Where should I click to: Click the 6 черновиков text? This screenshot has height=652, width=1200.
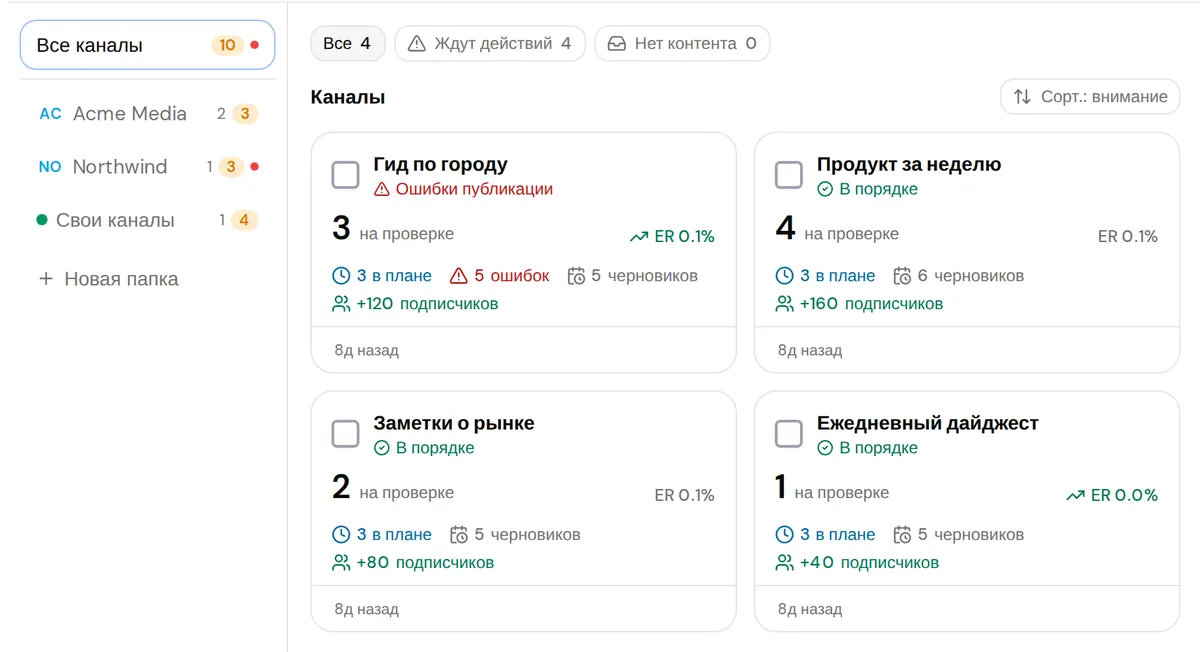coord(971,276)
